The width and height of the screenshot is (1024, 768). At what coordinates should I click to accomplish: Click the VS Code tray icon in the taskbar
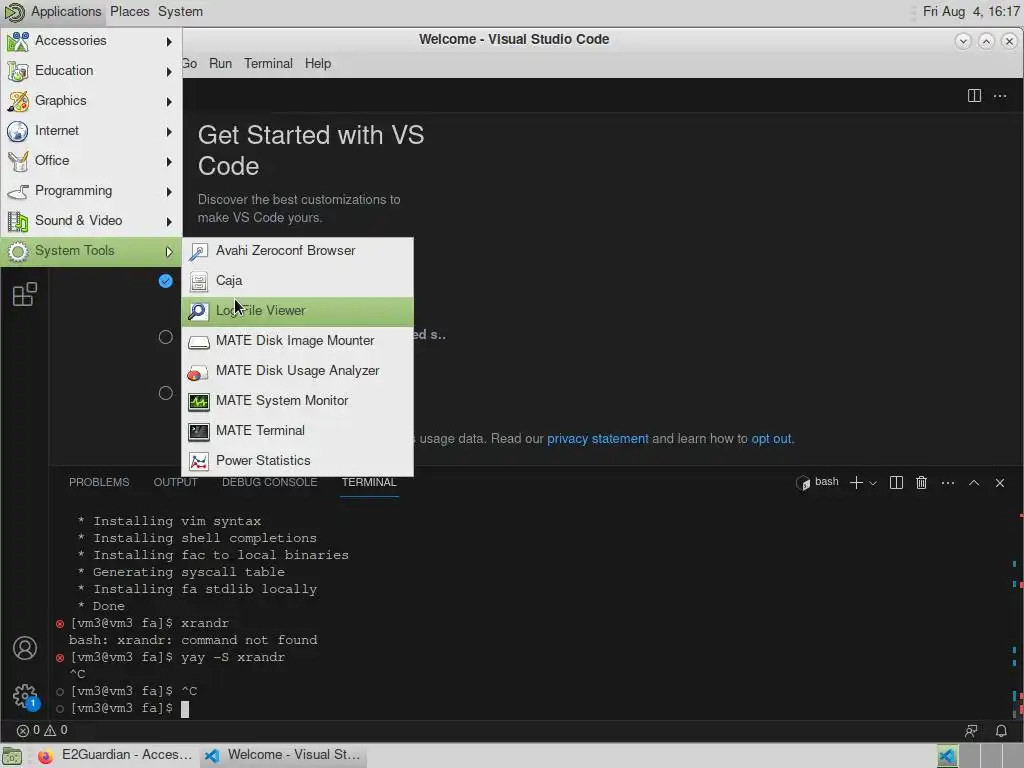click(x=947, y=756)
